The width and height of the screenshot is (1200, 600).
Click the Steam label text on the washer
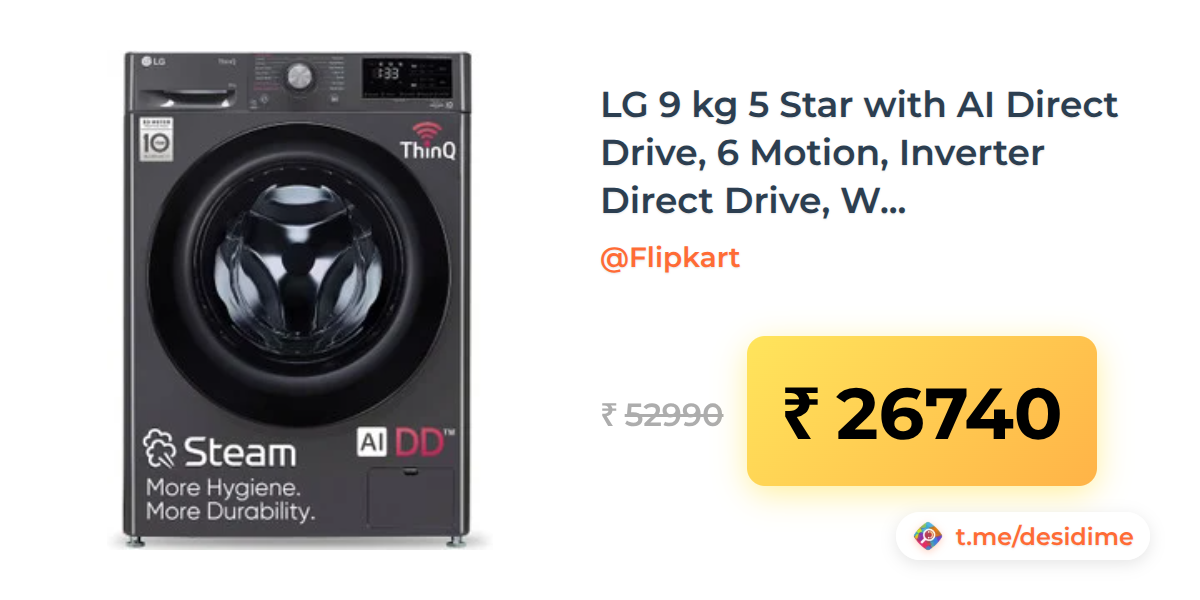(241, 450)
